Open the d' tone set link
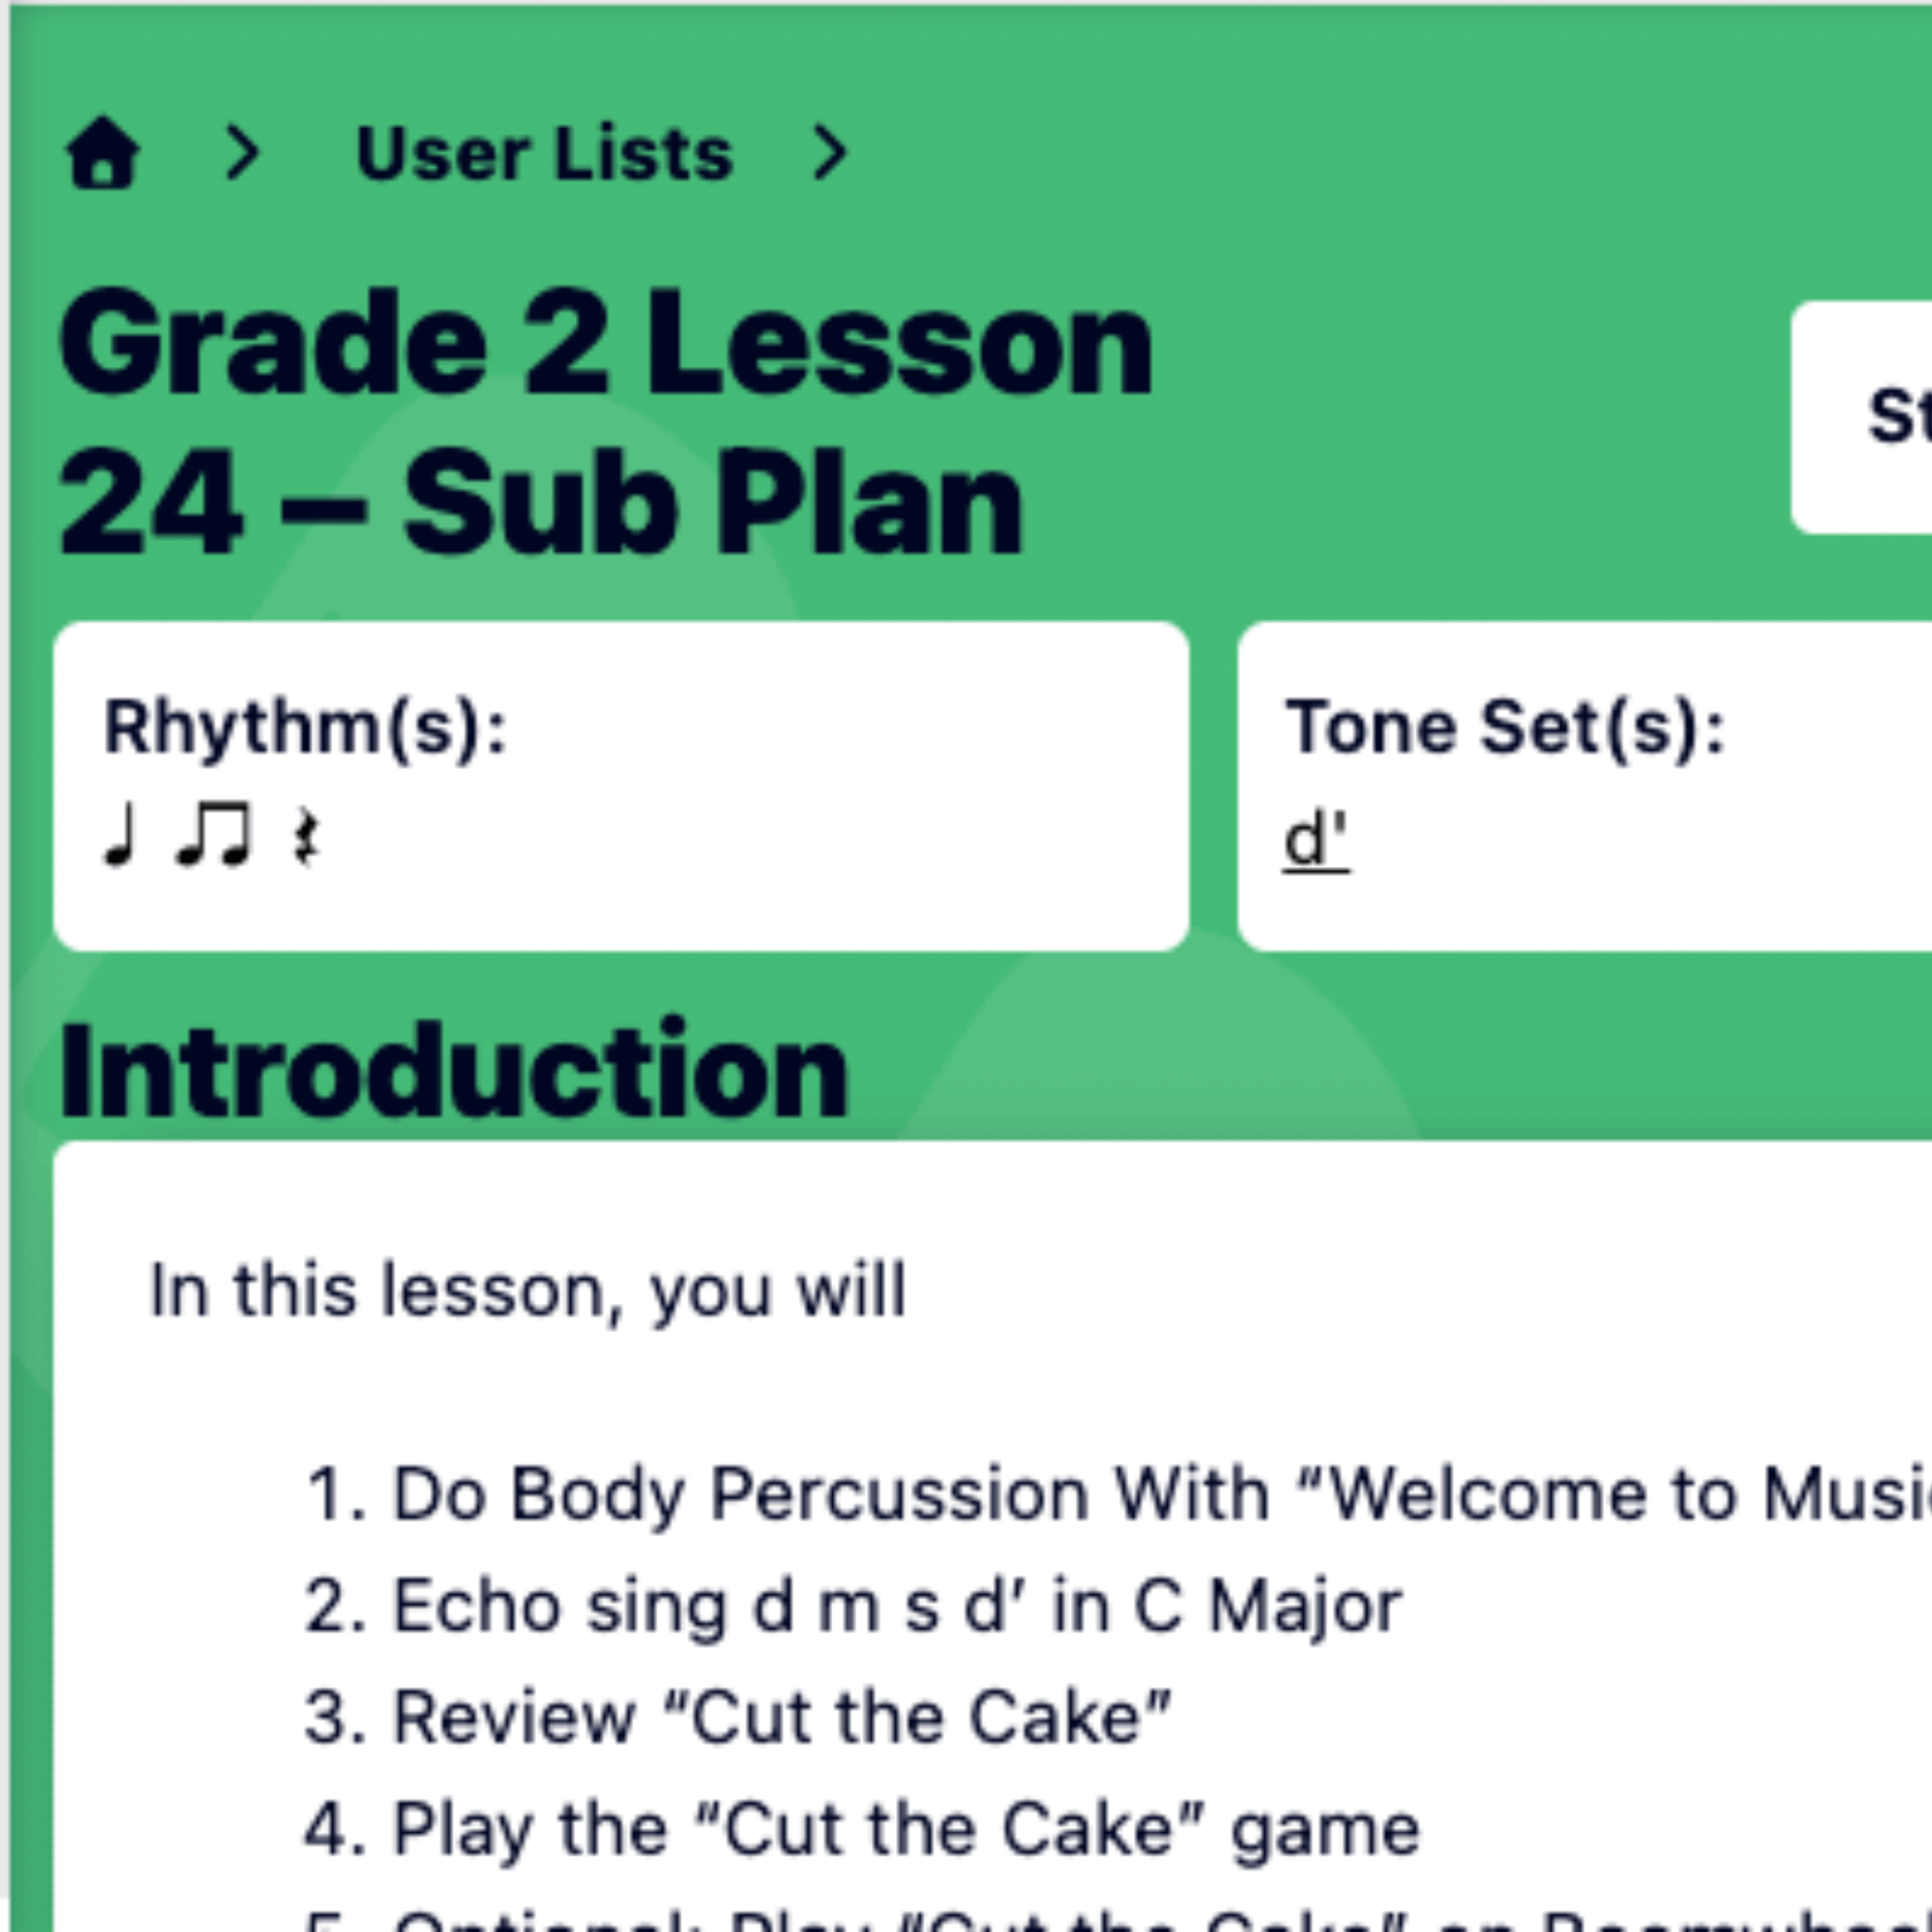Viewport: 1932px width, 1932px height. pos(1316,840)
